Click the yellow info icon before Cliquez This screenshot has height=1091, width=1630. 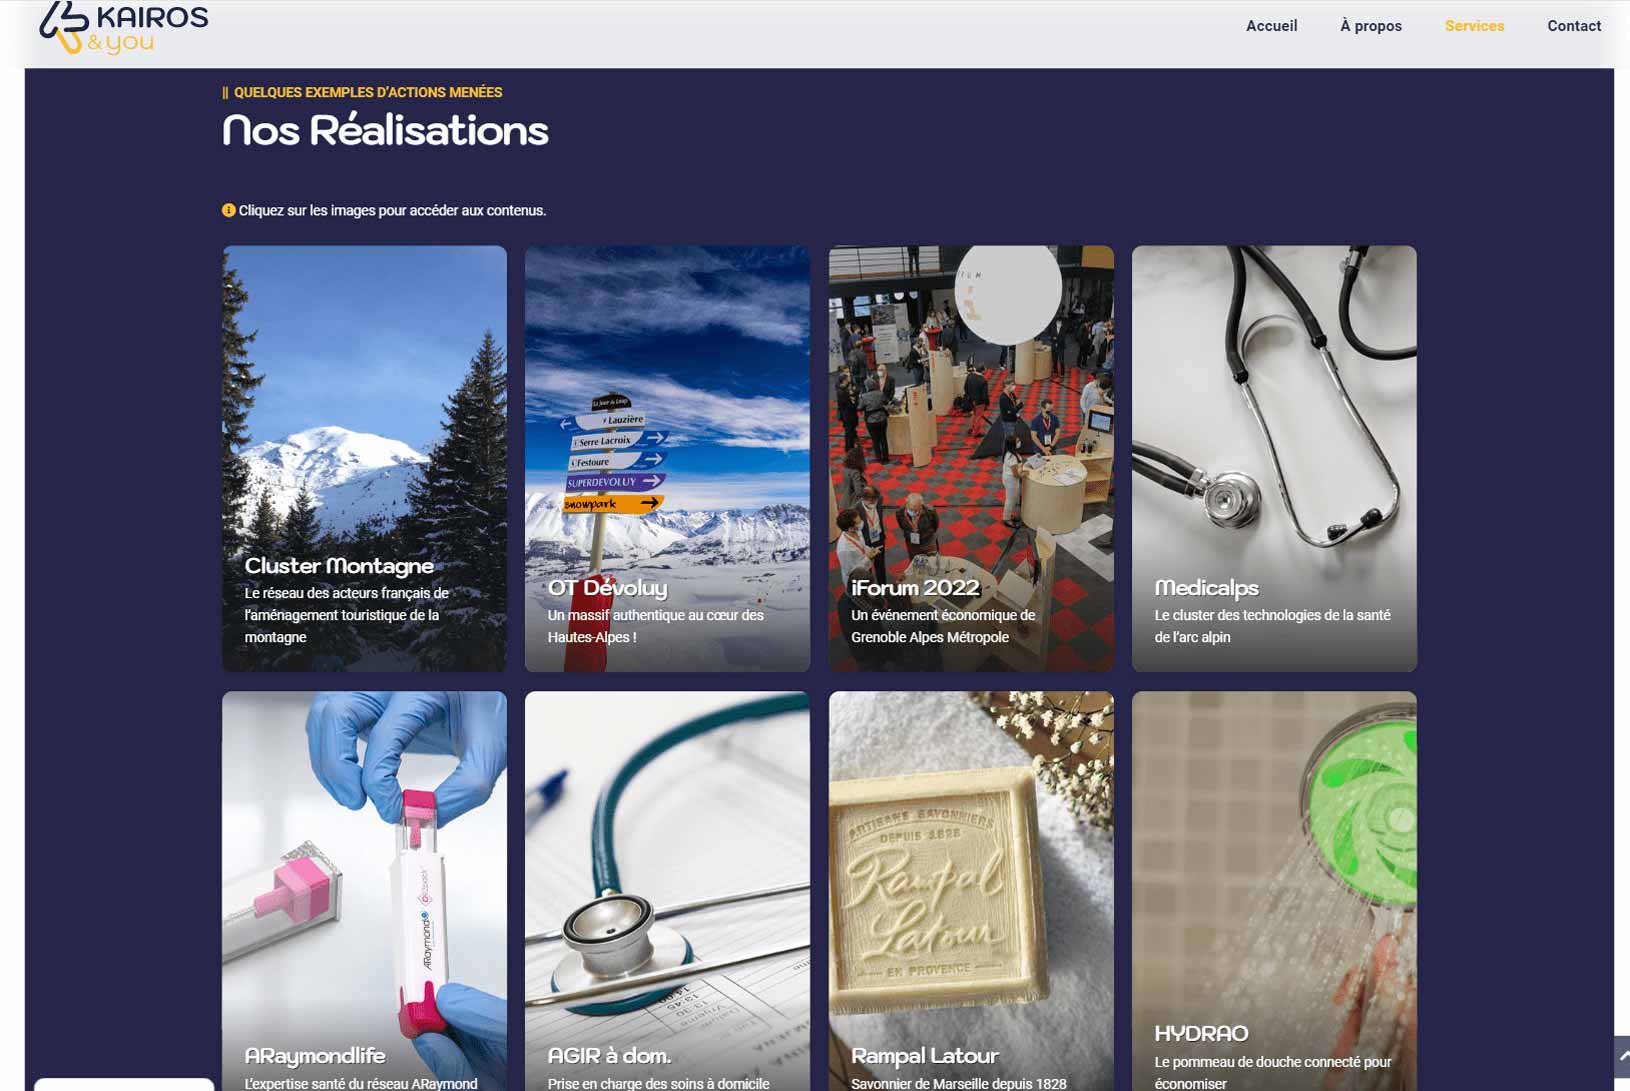tap(228, 210)
